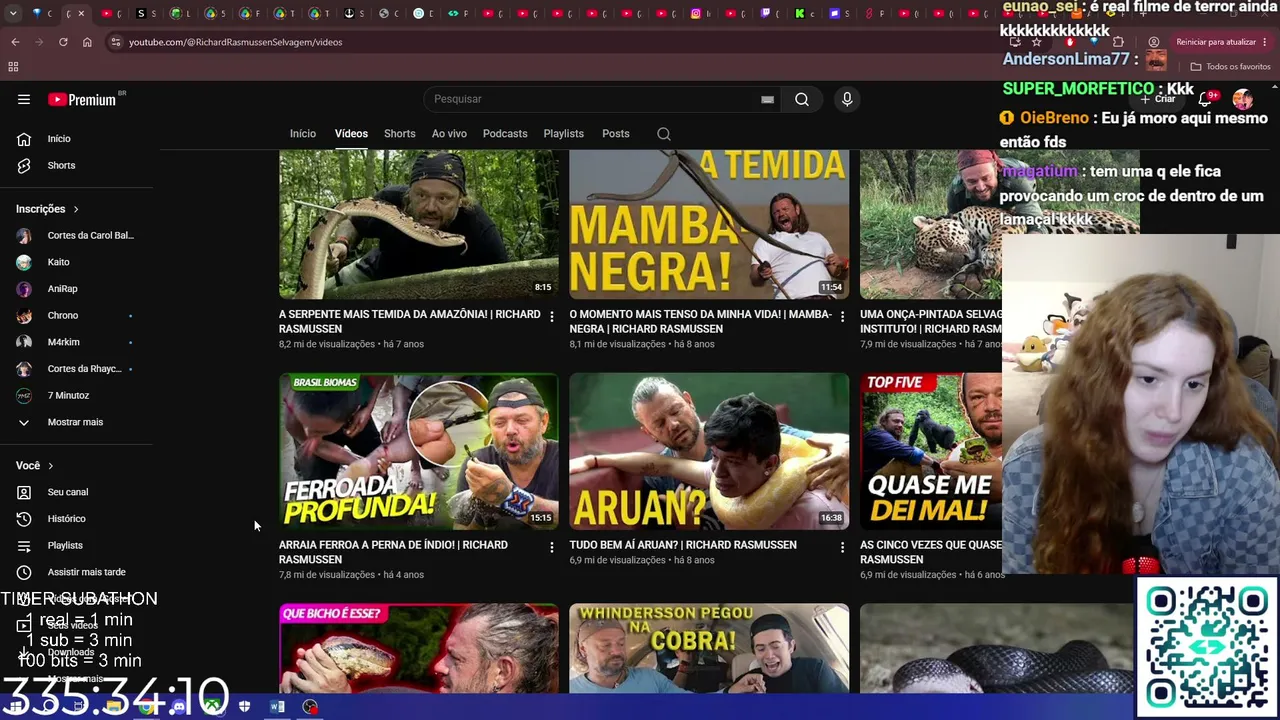Select the channel Vídeos tab

(351, 134)
